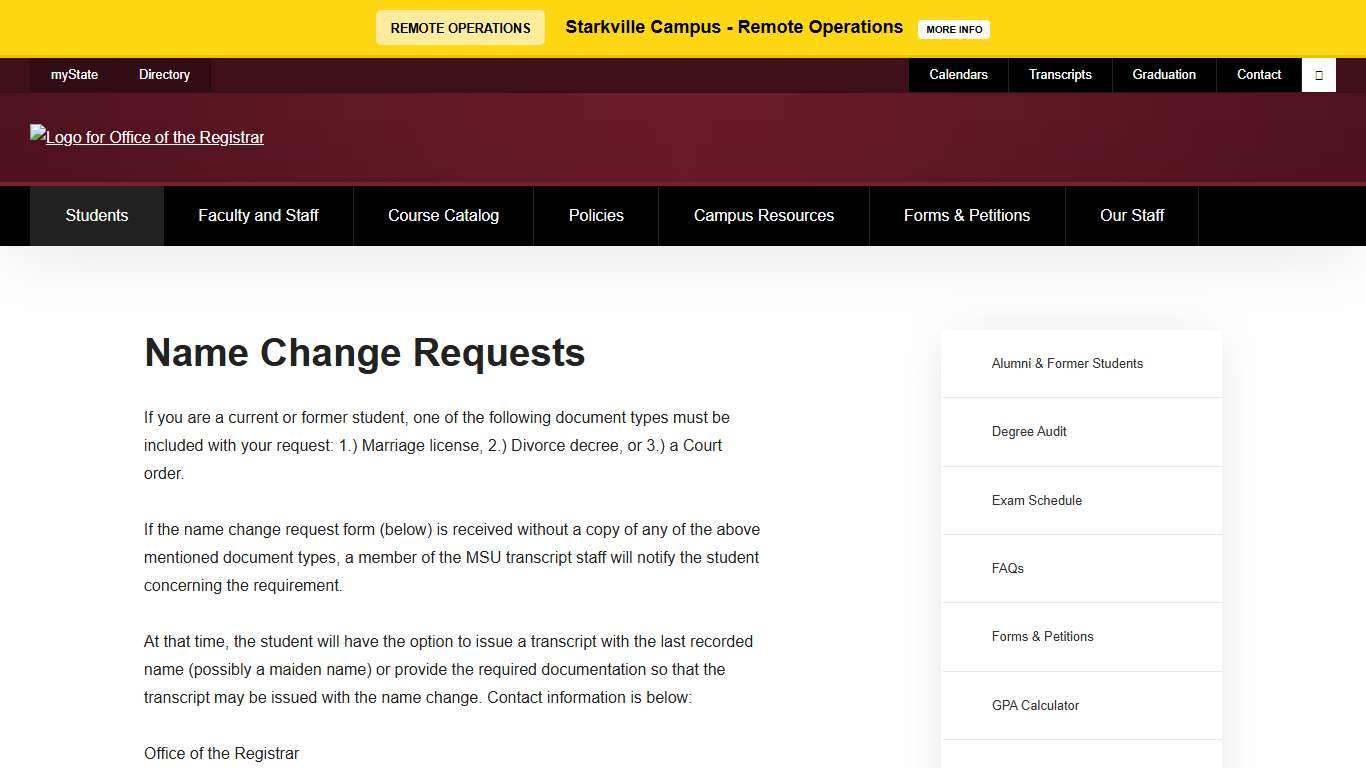Open the Policies section

tap(596, 215)
